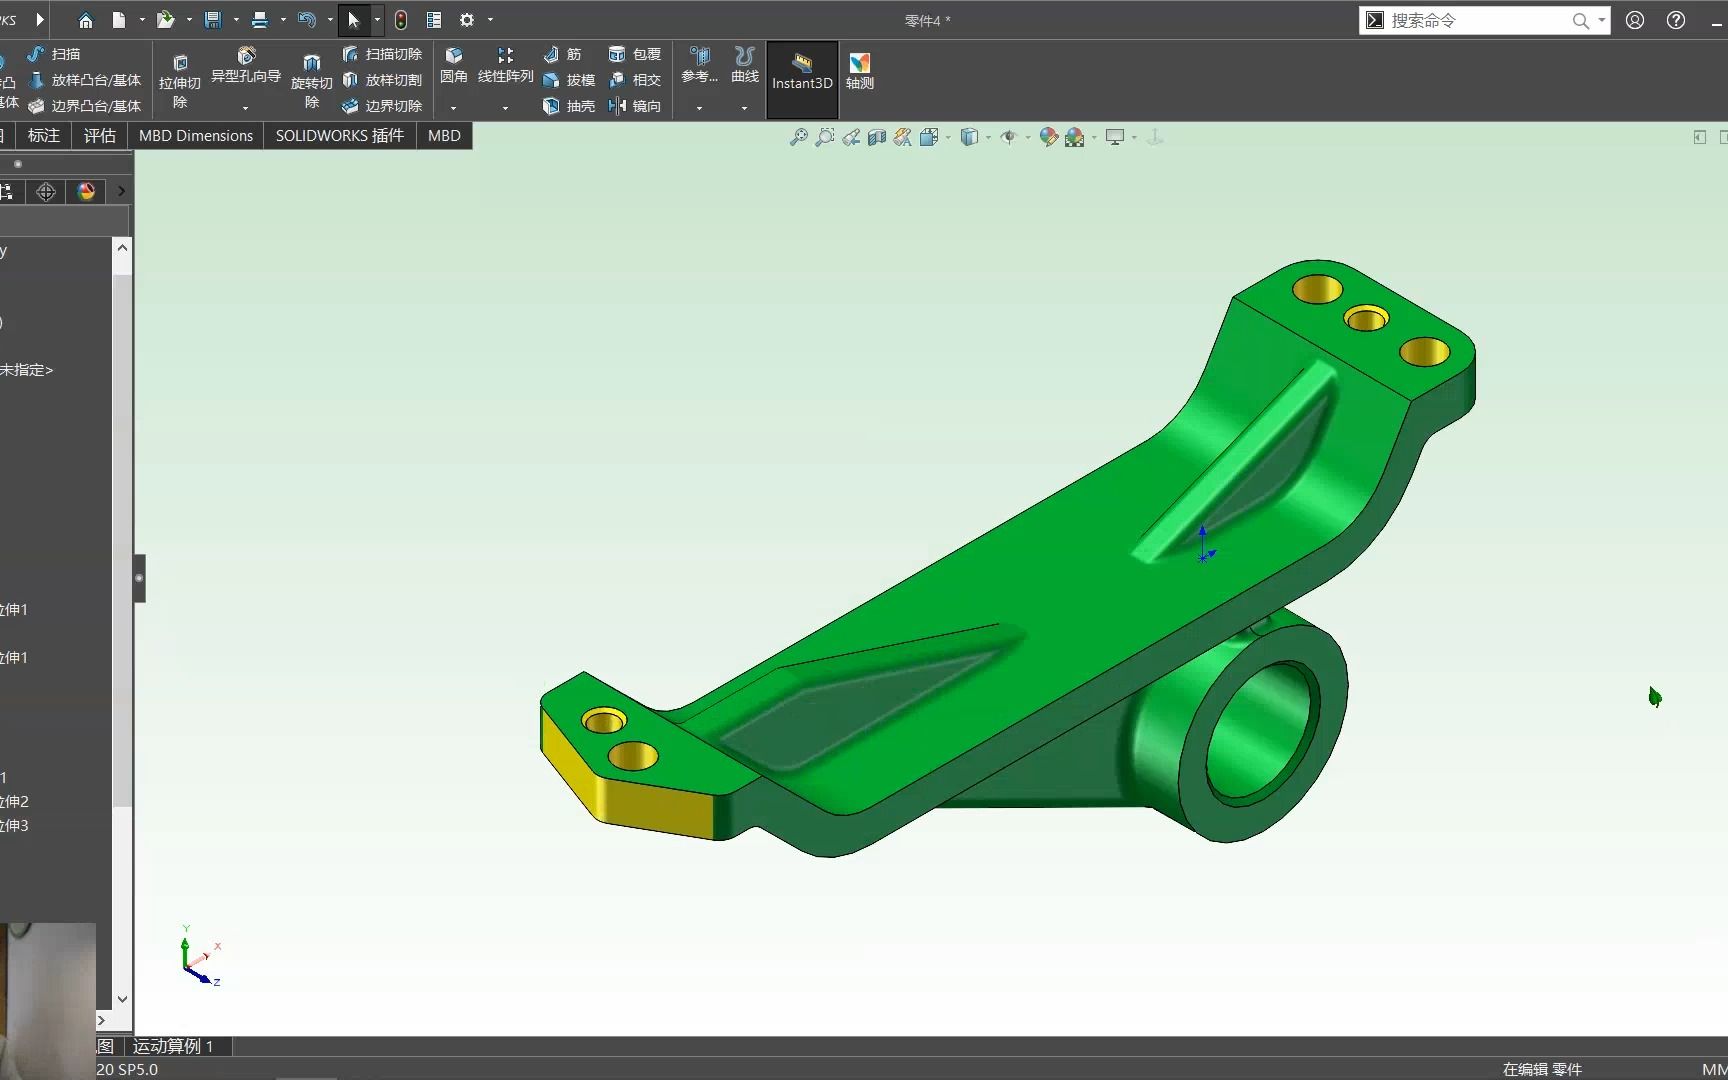The height and width of the screenshot is (1080, 1728).
Task: Open the 异型孔向导 hole wizard
Action: click(246, 65)
